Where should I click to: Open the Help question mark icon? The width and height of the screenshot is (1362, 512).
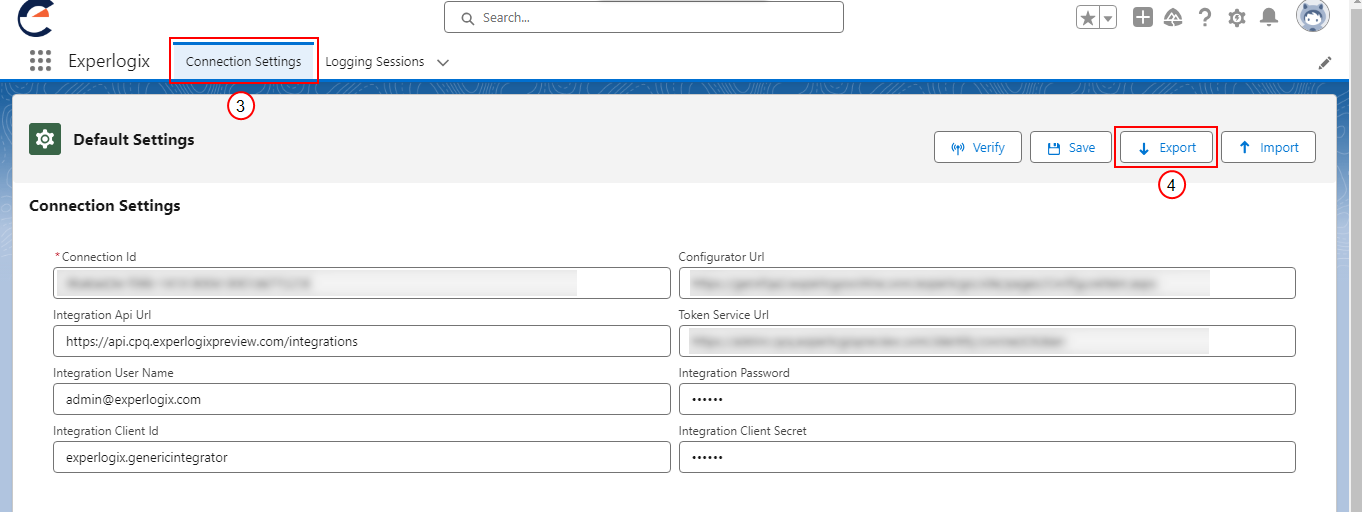pos(1205,17)
